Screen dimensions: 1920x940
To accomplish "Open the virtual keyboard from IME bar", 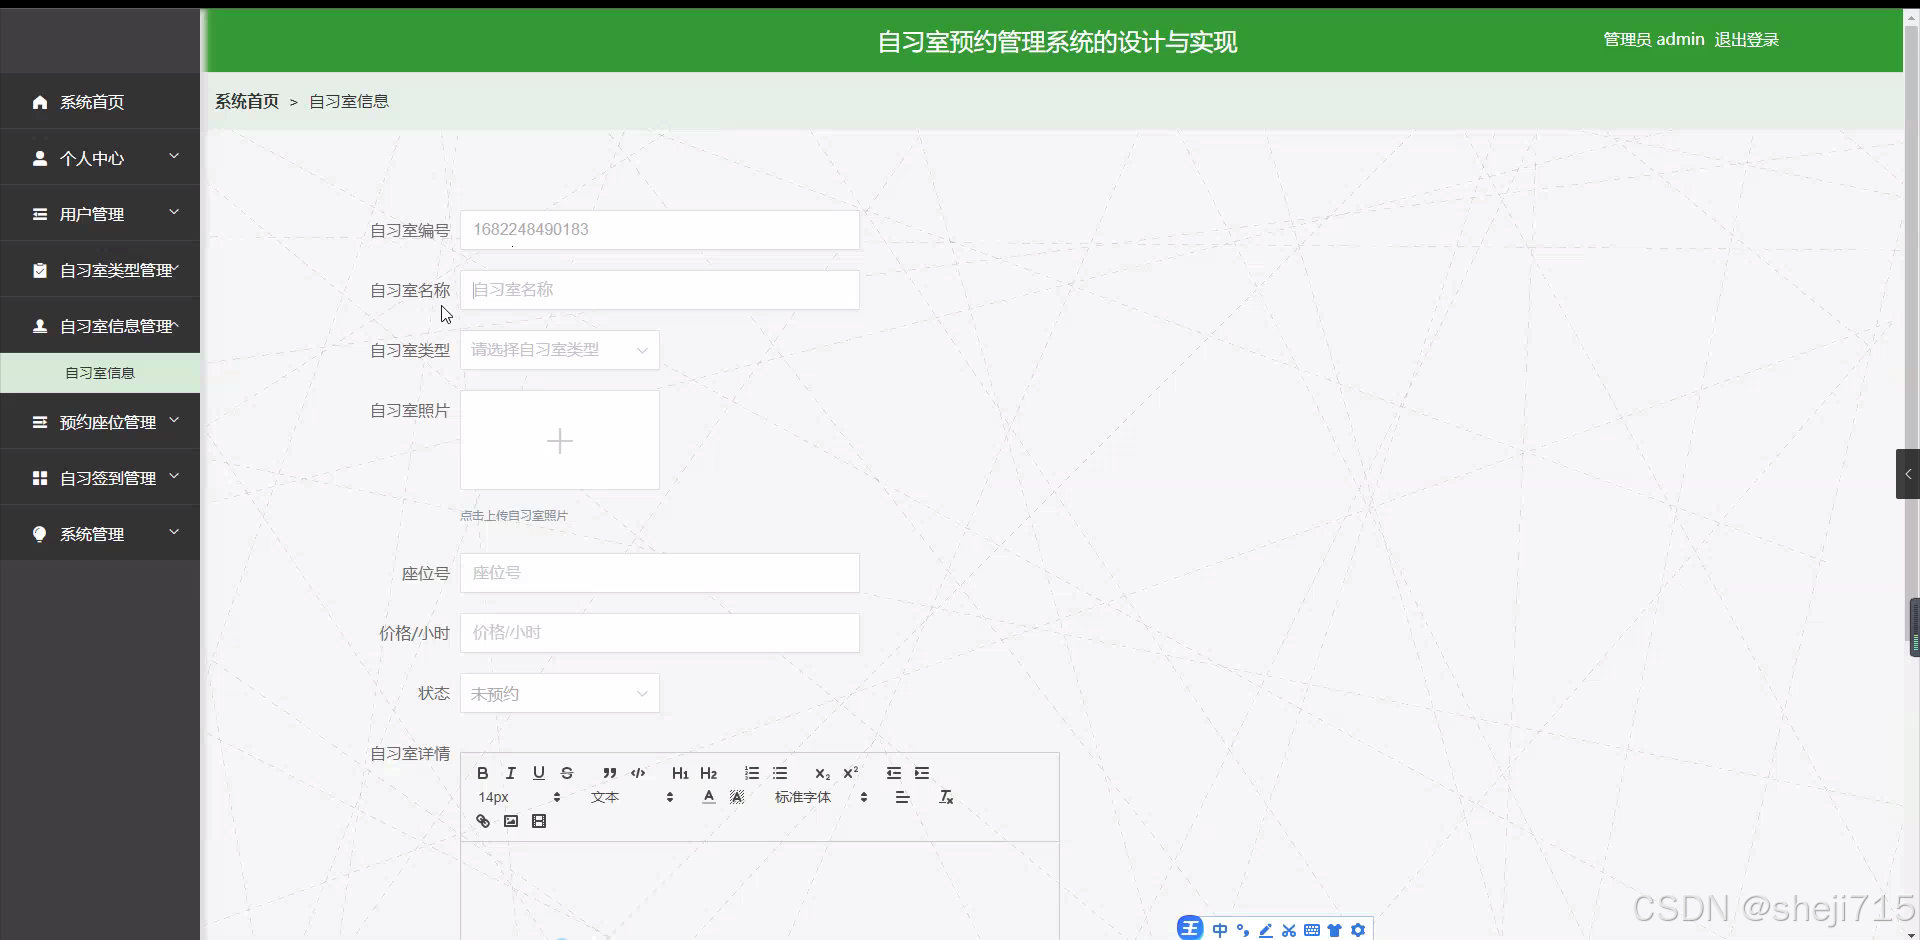I will click(x=1313, y=929).
